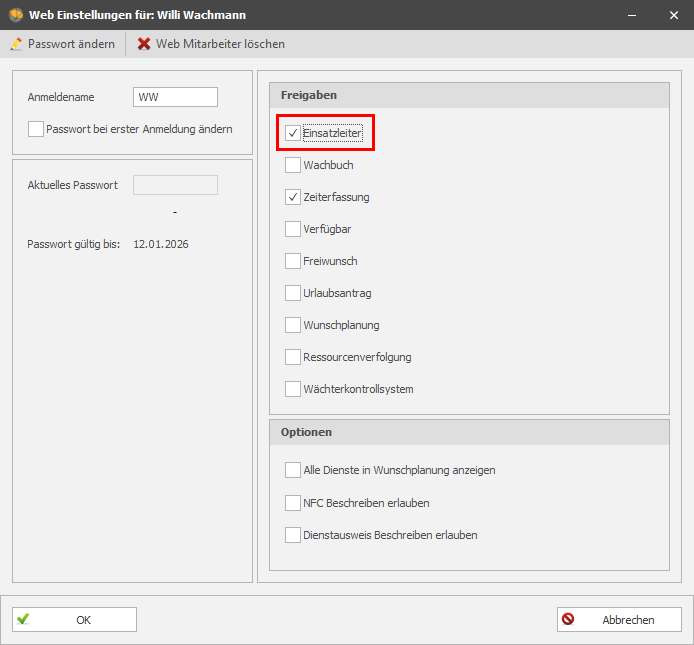
Task: Tick the Ressourcenverfolgung checkbox
Action: click(293, 357)
